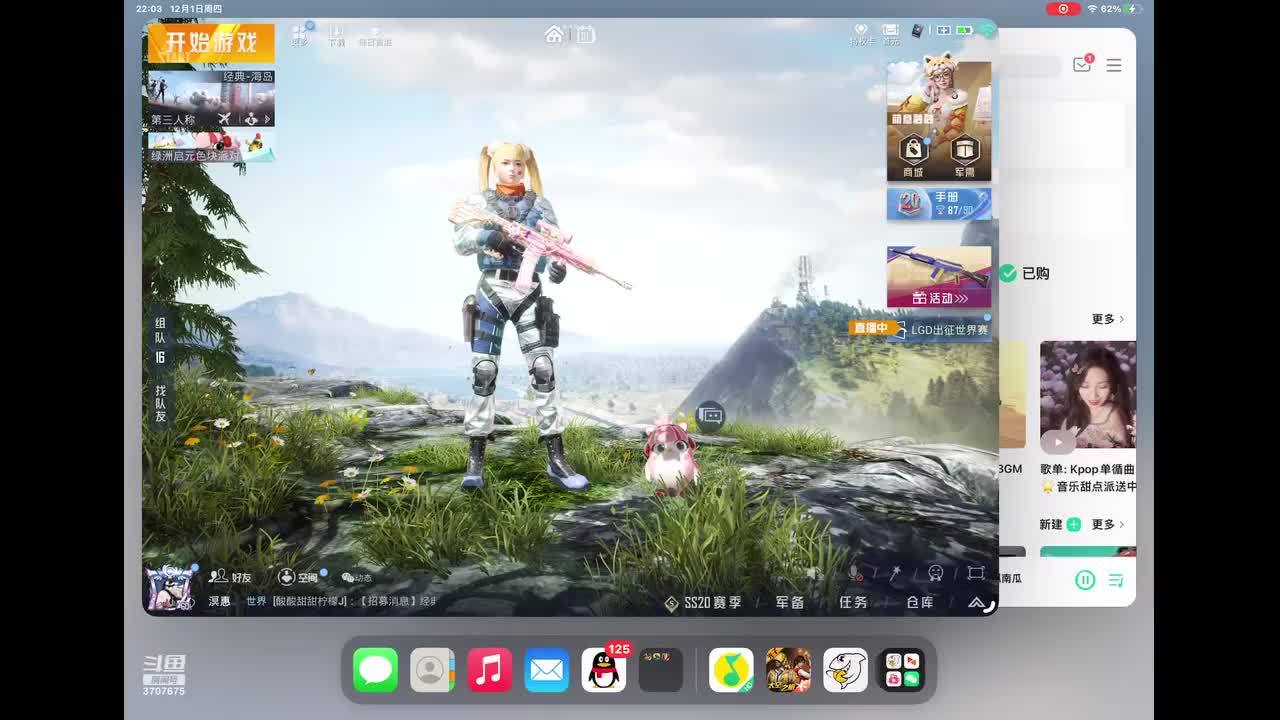Open the 任务 missions tab
The width and height of the screenshot is (1280, 720).
(x=853, y=603)
